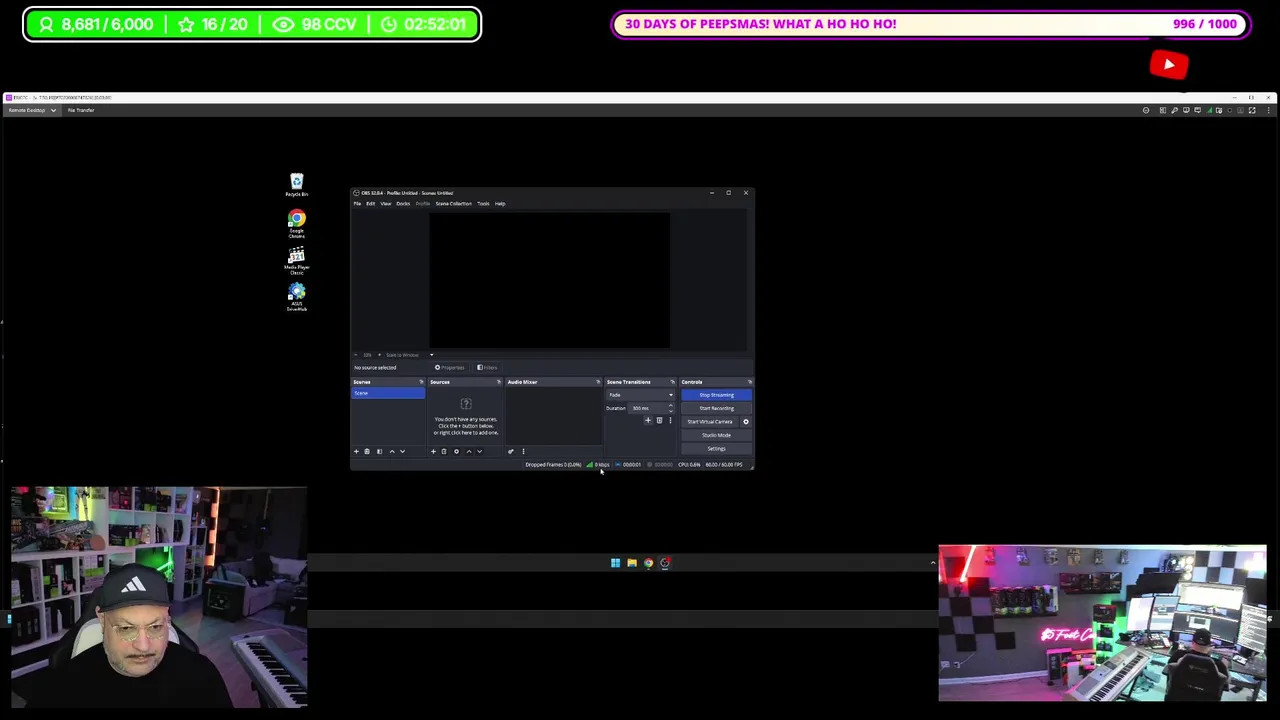The width and height of the screenshot is (1280, 720).
Task: Float the Audio Mixer dock via header icon
Action: pyautogui.click(x=598, y=382)
